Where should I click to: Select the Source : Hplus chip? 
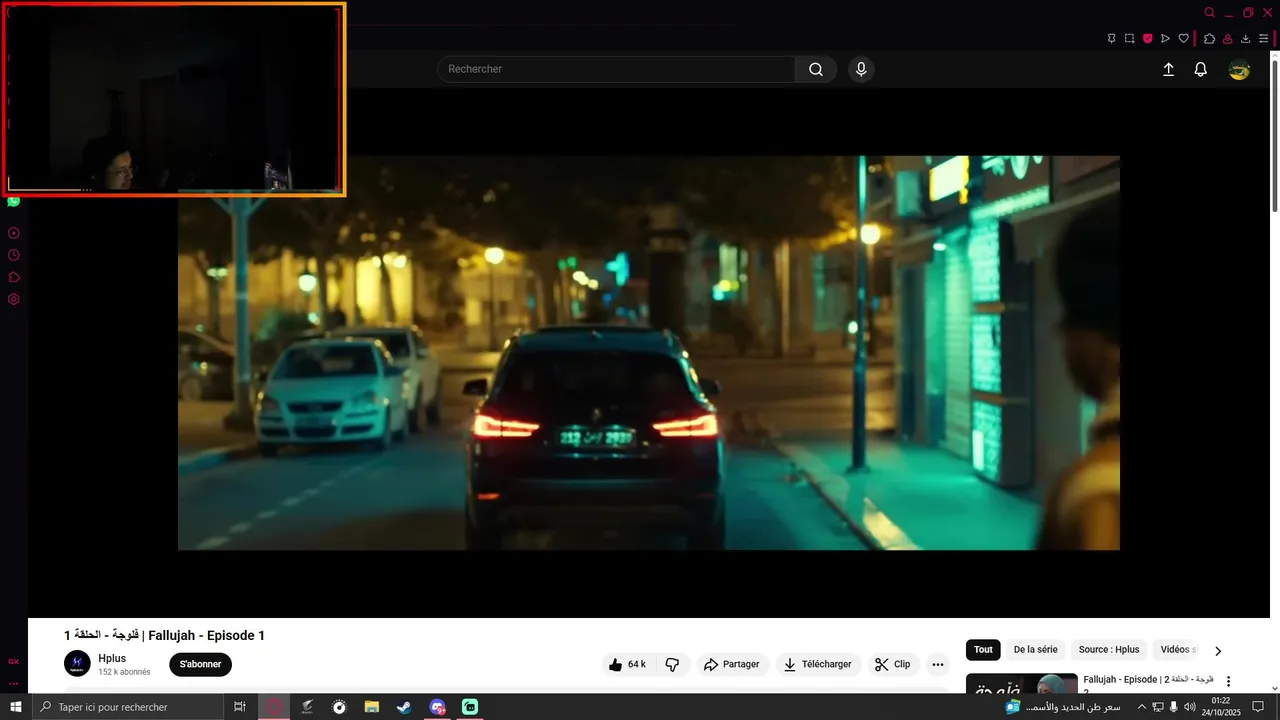1109,650
